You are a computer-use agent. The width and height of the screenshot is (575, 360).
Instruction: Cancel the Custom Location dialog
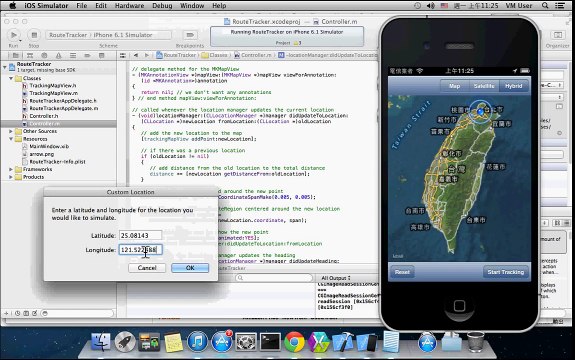[x=147, y=268]
